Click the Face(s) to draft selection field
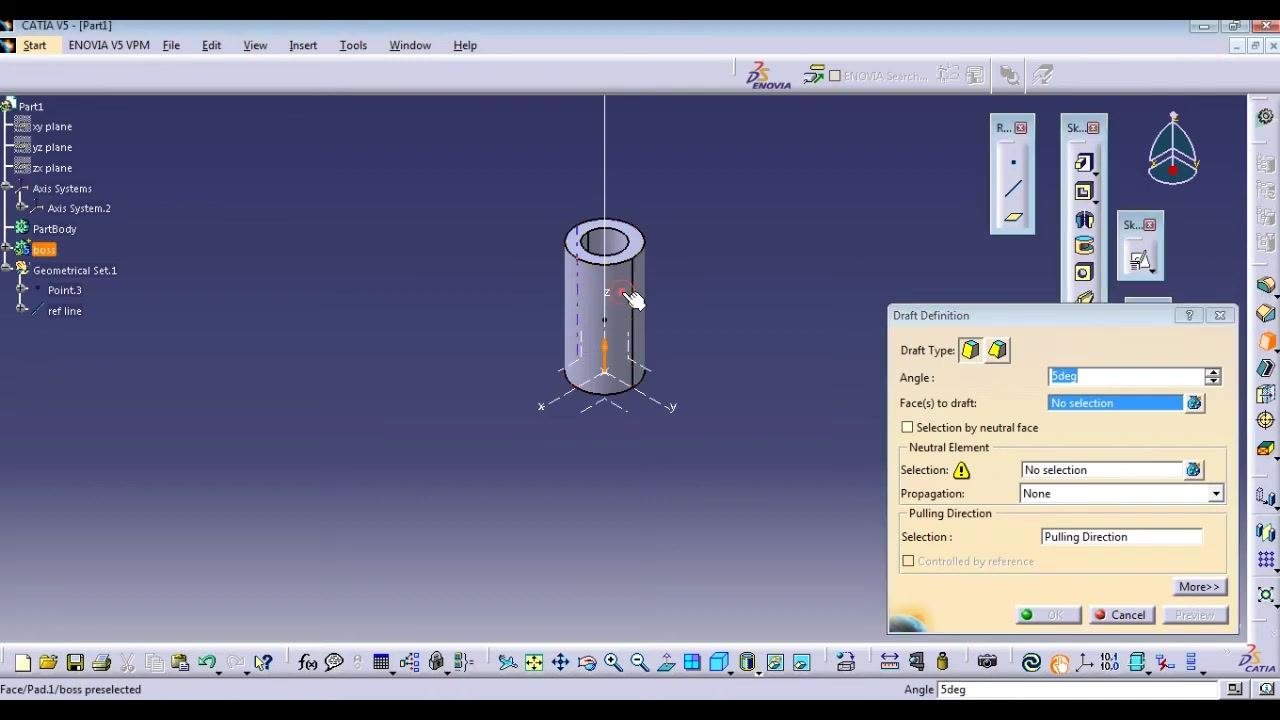1280x720 pixels. (x=1116, y=403)
